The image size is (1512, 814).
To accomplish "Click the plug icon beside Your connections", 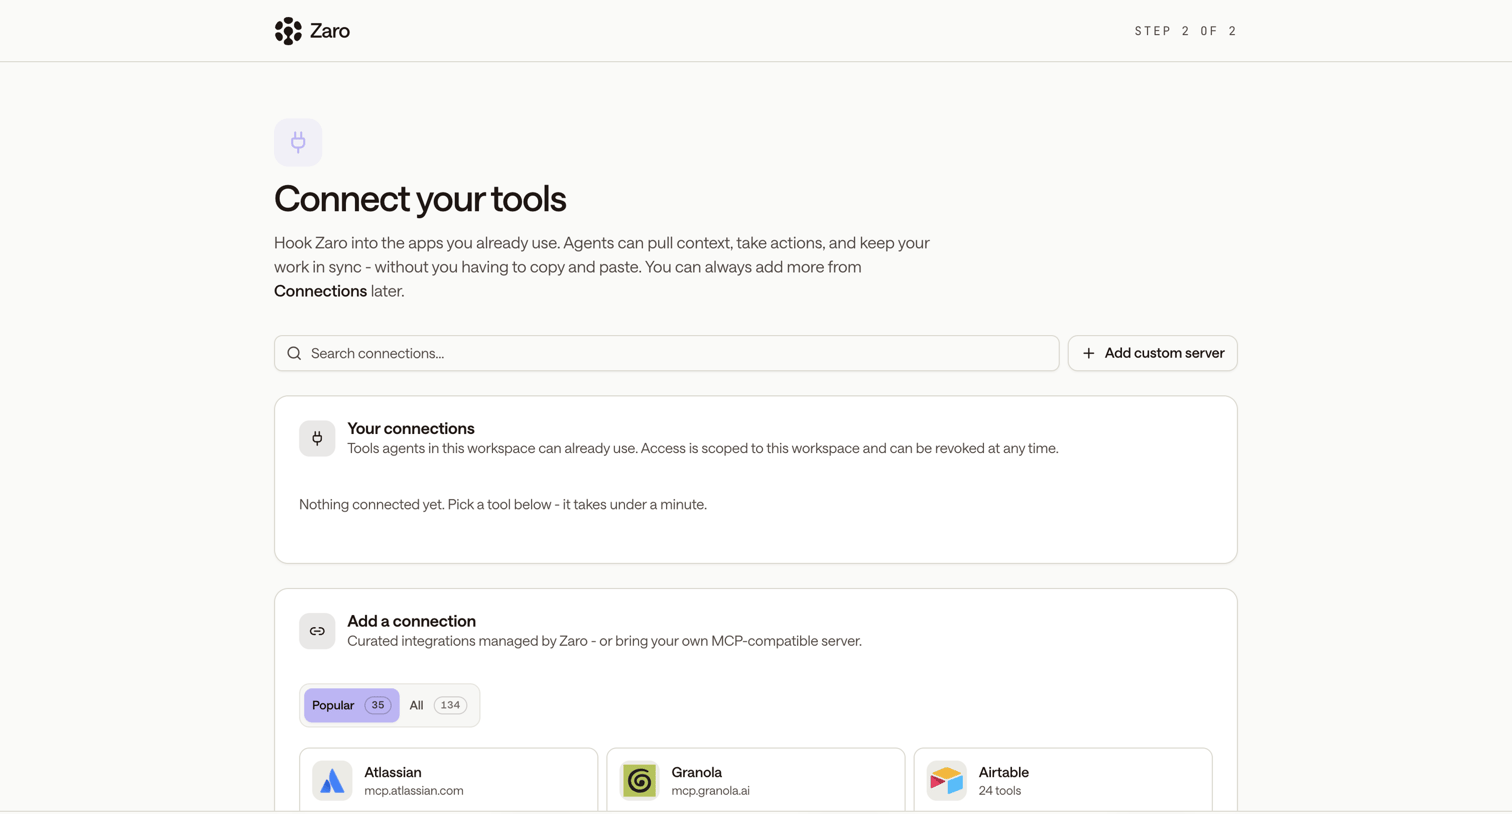I will pyautogui.click(x=317, y=438).
